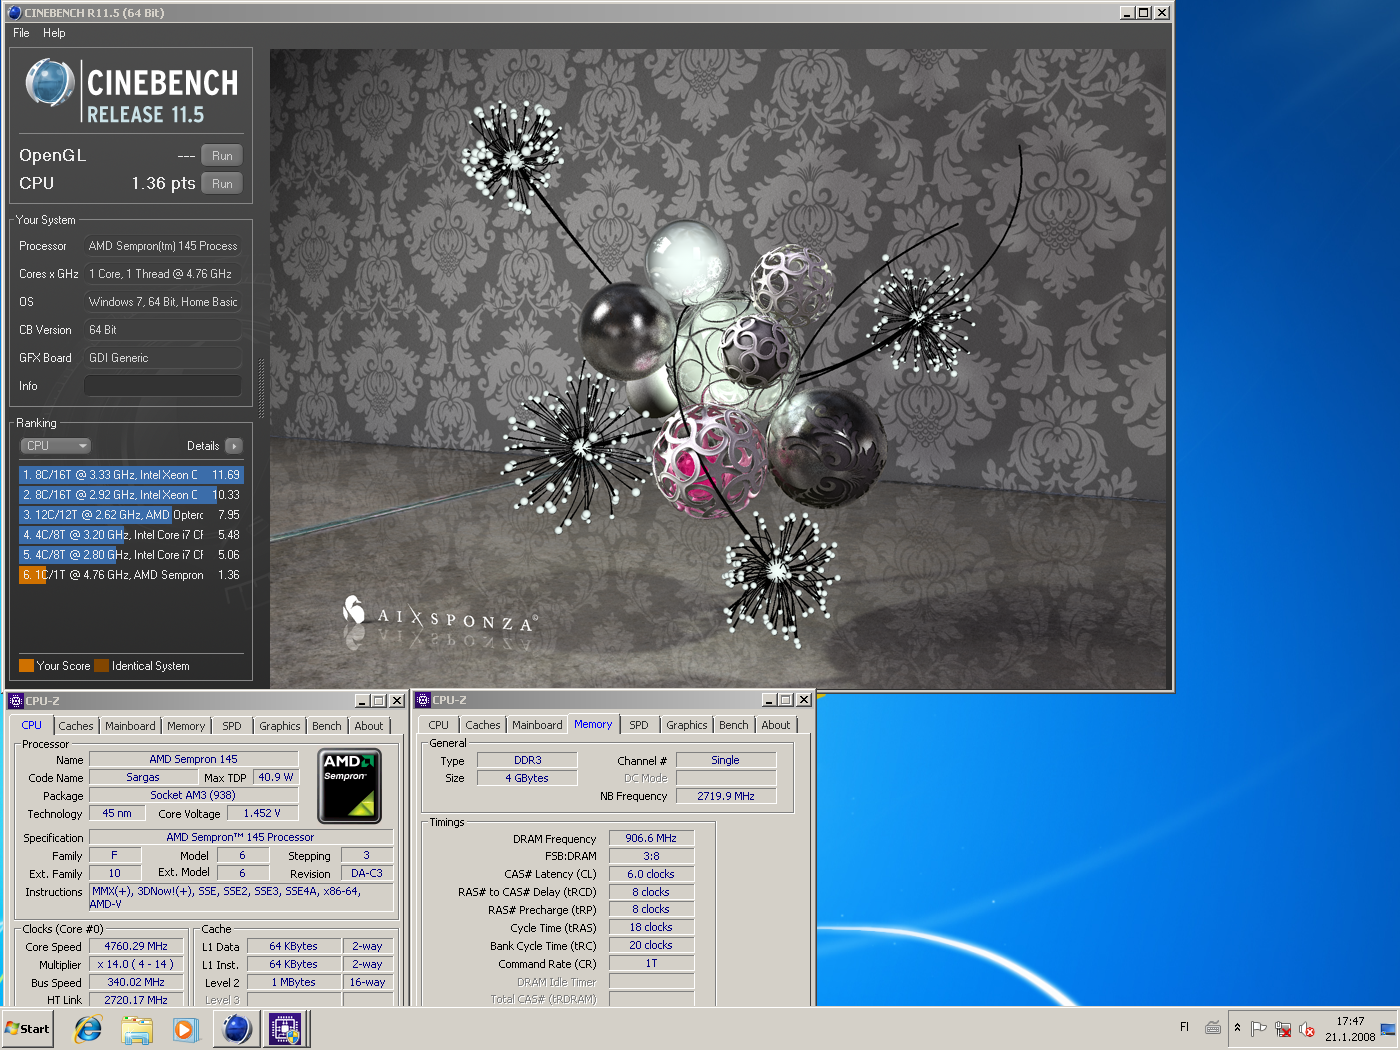Screen dimensions: 1400x1050
Task: Switch to Mainboard tab in right CPU-Z
Action: (537, 725)
